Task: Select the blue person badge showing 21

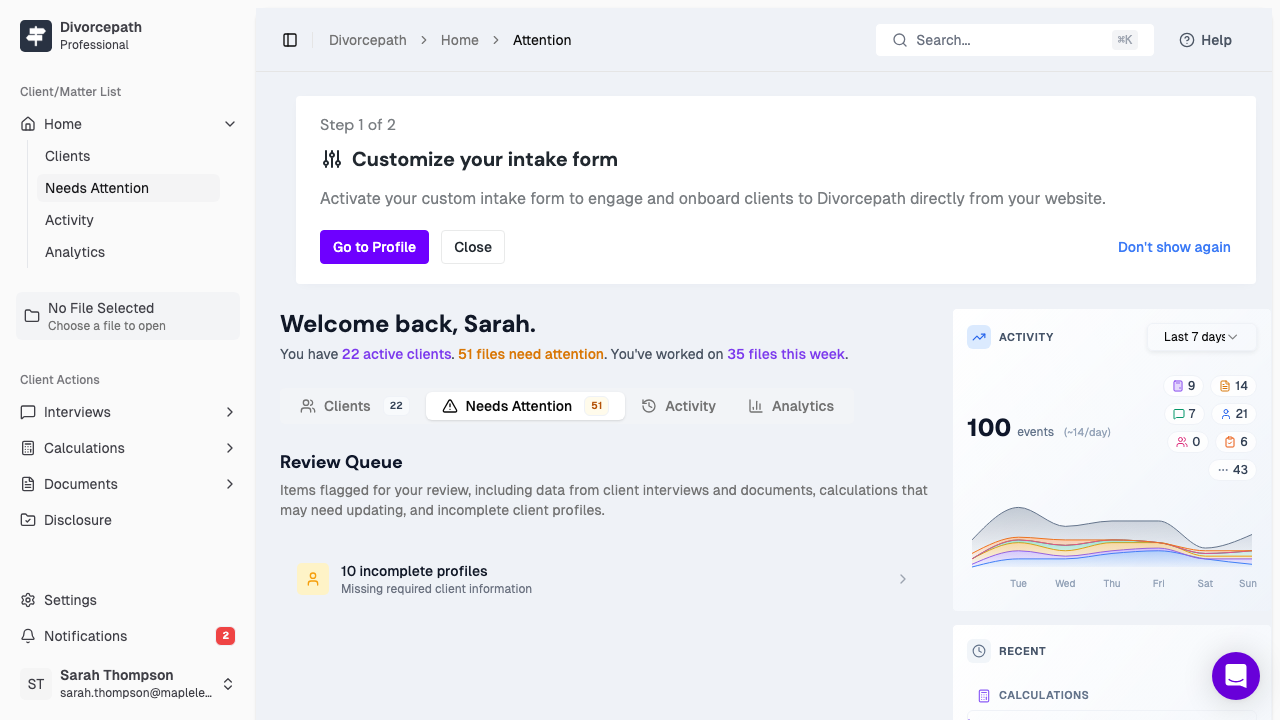Action: 1234,414
